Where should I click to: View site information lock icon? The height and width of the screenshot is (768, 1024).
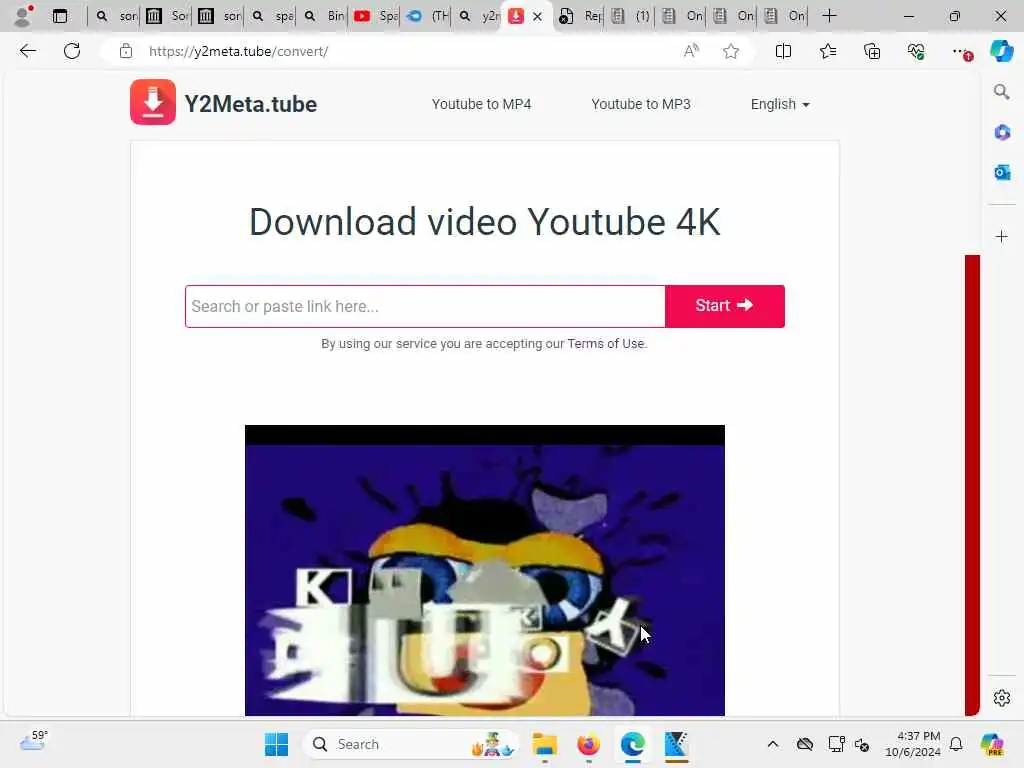126,51
